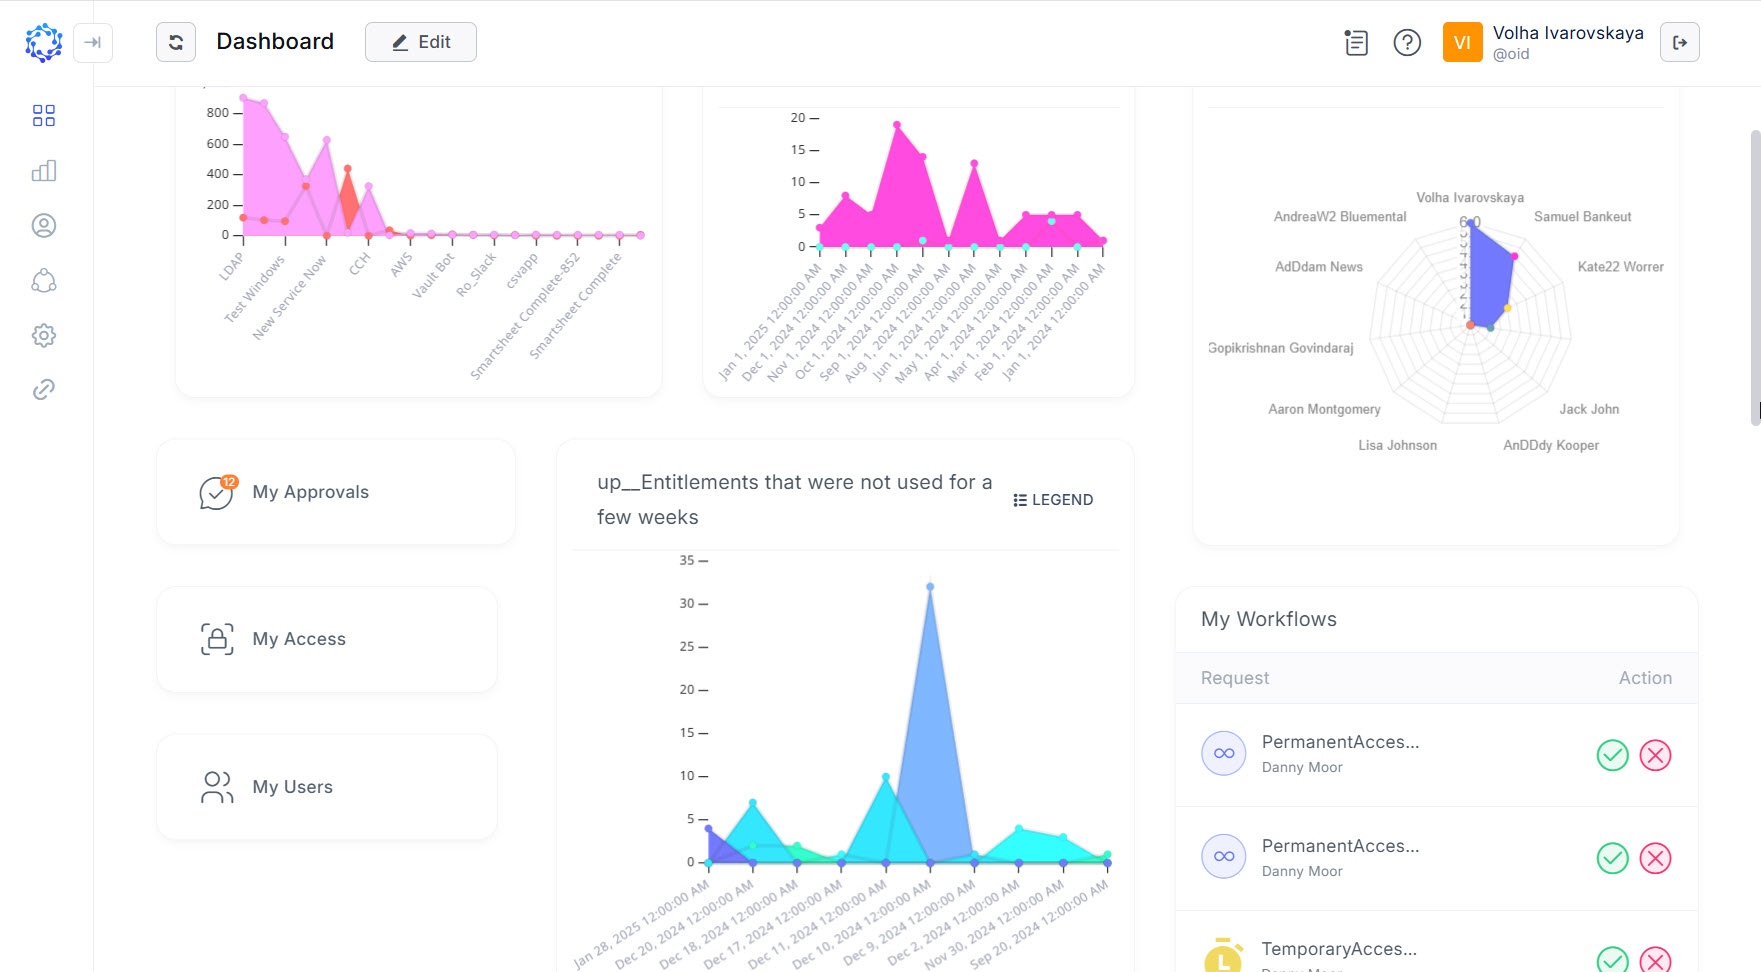The image size is (1761, 972).
Task: Open the Reports bar-chart icon in sidebar
Action: pos(43,170)
